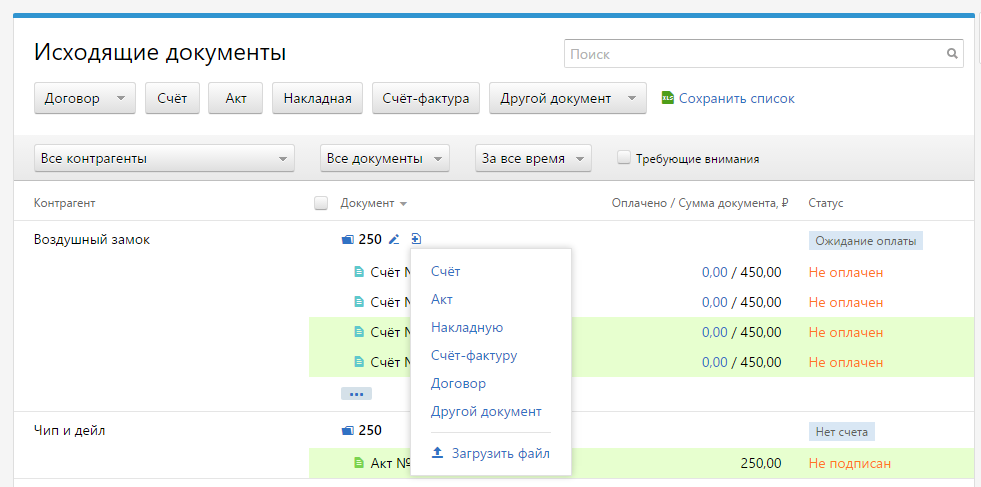Choose Накладную in the popup menu
The height and width of the screenshot is (487, 981).
[467, 327]
